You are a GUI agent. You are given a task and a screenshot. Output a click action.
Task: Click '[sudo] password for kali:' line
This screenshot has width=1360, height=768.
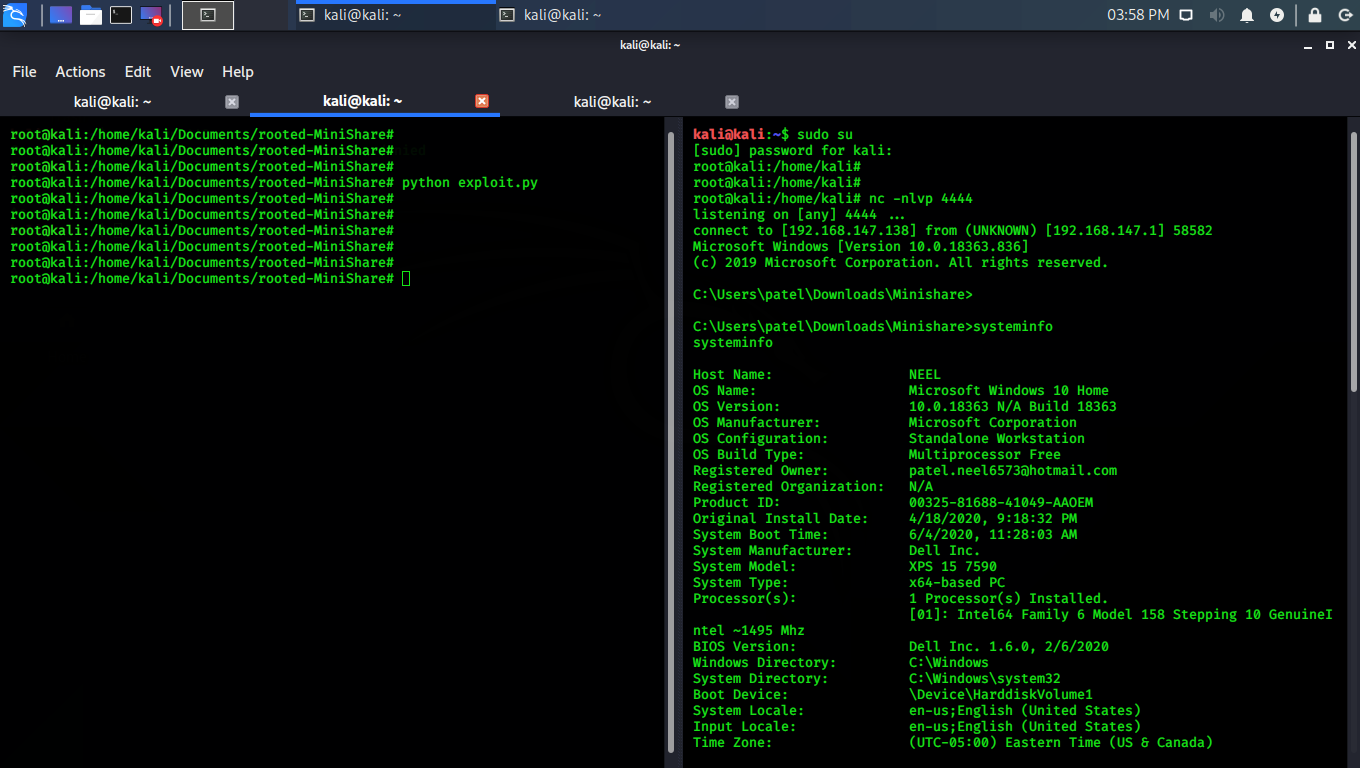point(792,151)
